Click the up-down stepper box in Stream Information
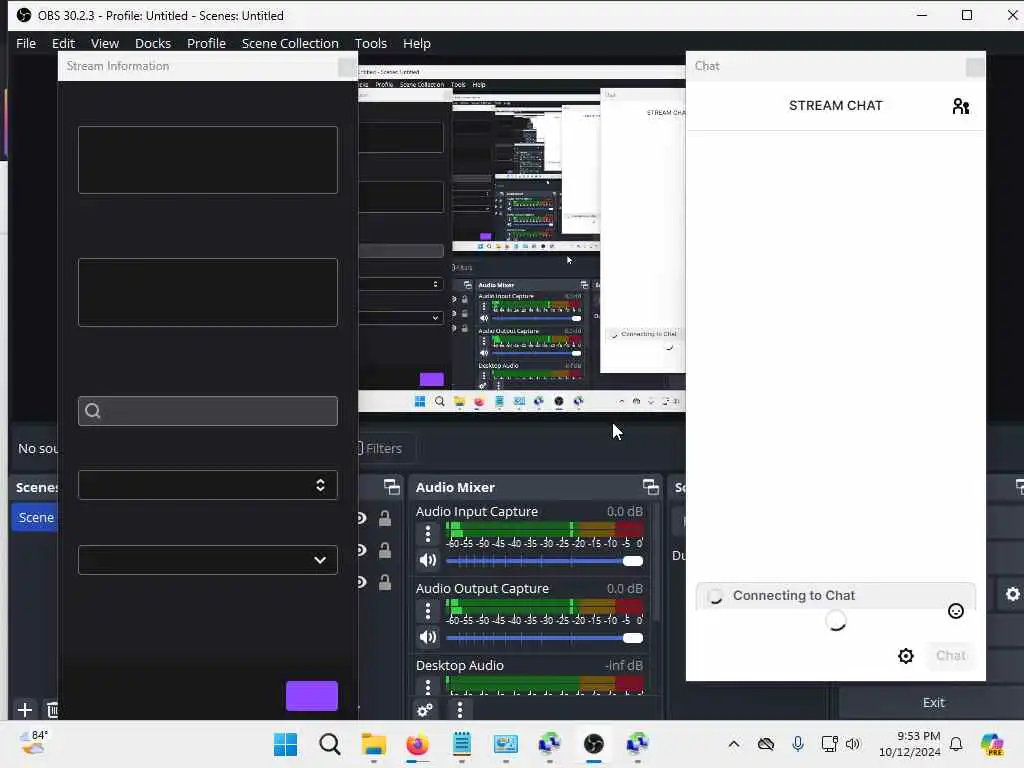This screenshot has width=1024, height=768. coord(208,485)
